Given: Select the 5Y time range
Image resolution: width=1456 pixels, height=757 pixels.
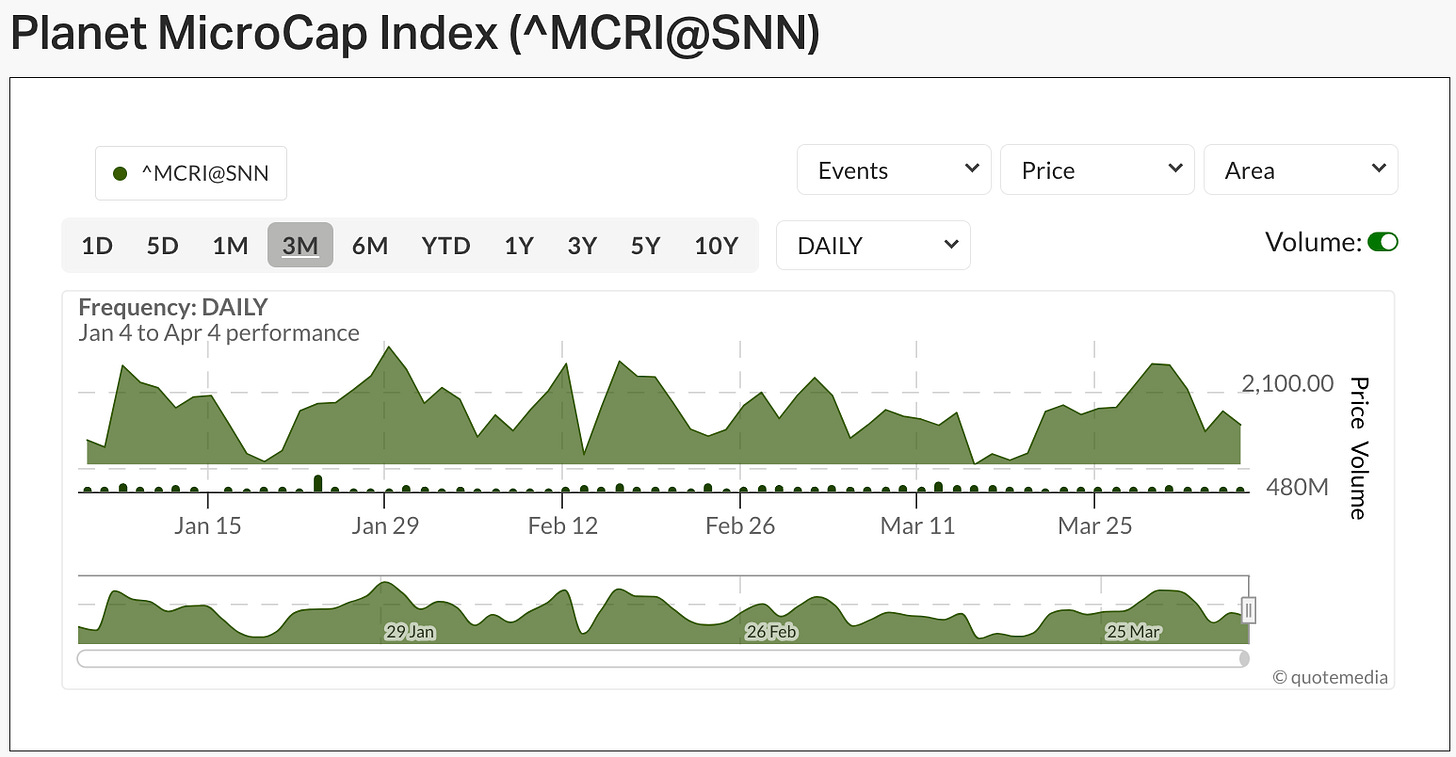Looking at the screenshot, I should coord(646,246).
